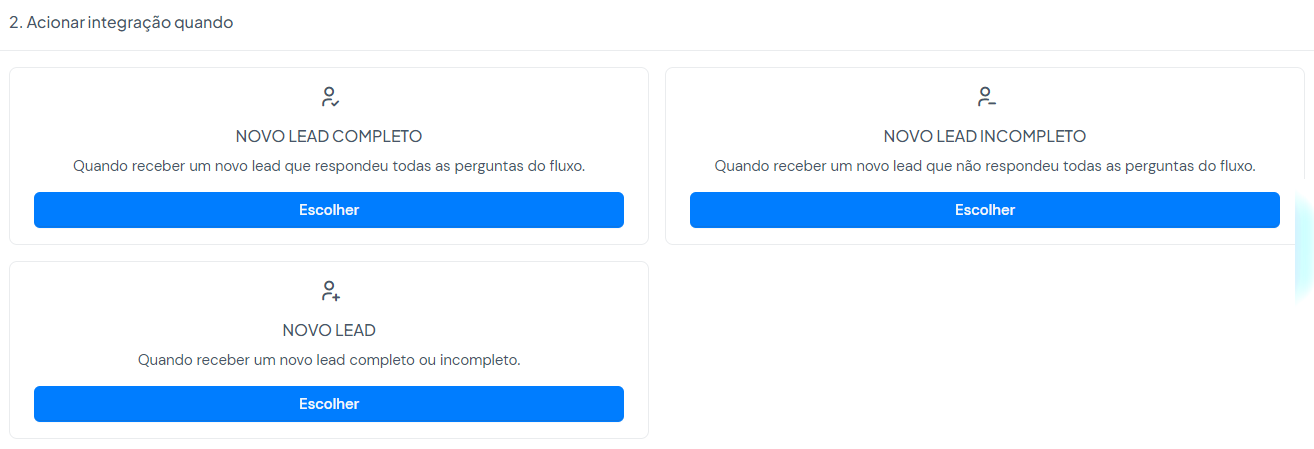Click the word 'Escolher' in the top-left button
The height and width of the screenshot is (449, 1314).
[329, 210]
